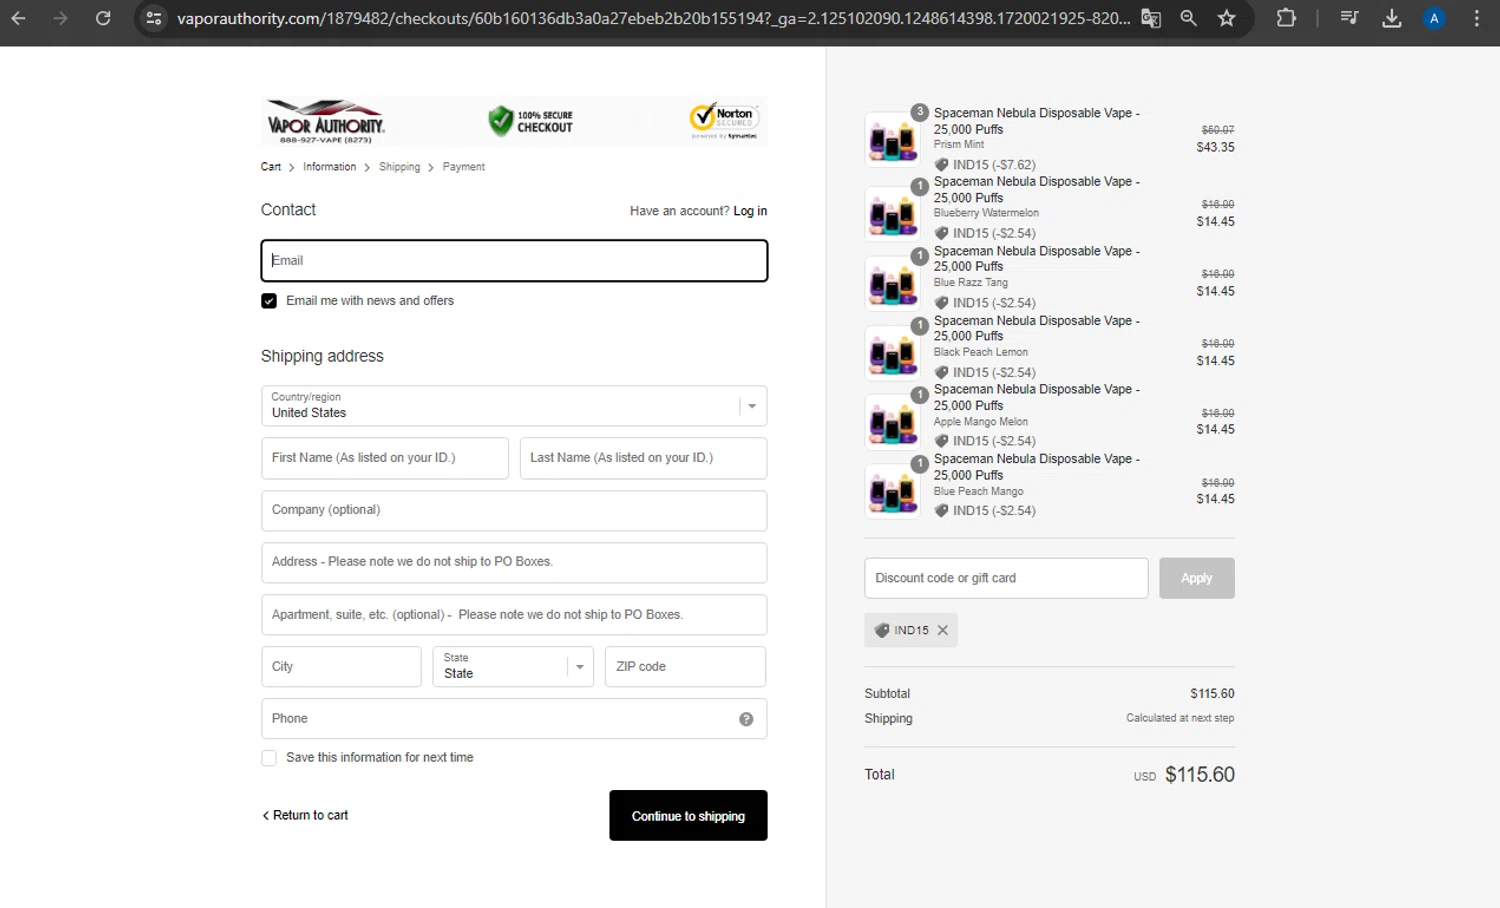View site information icon in address bar

[x=153, y=18]
